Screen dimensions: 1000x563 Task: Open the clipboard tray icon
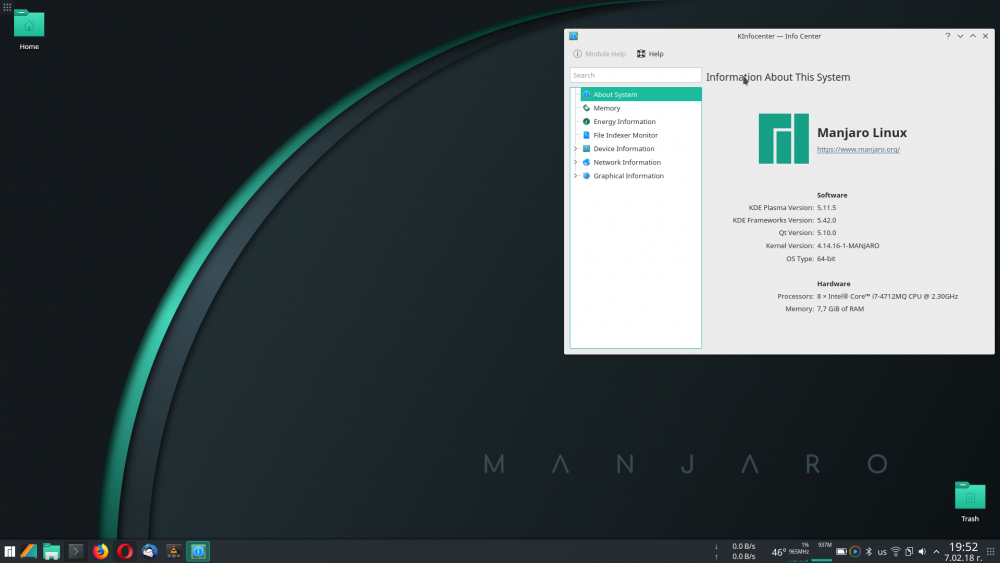[909, 552]
